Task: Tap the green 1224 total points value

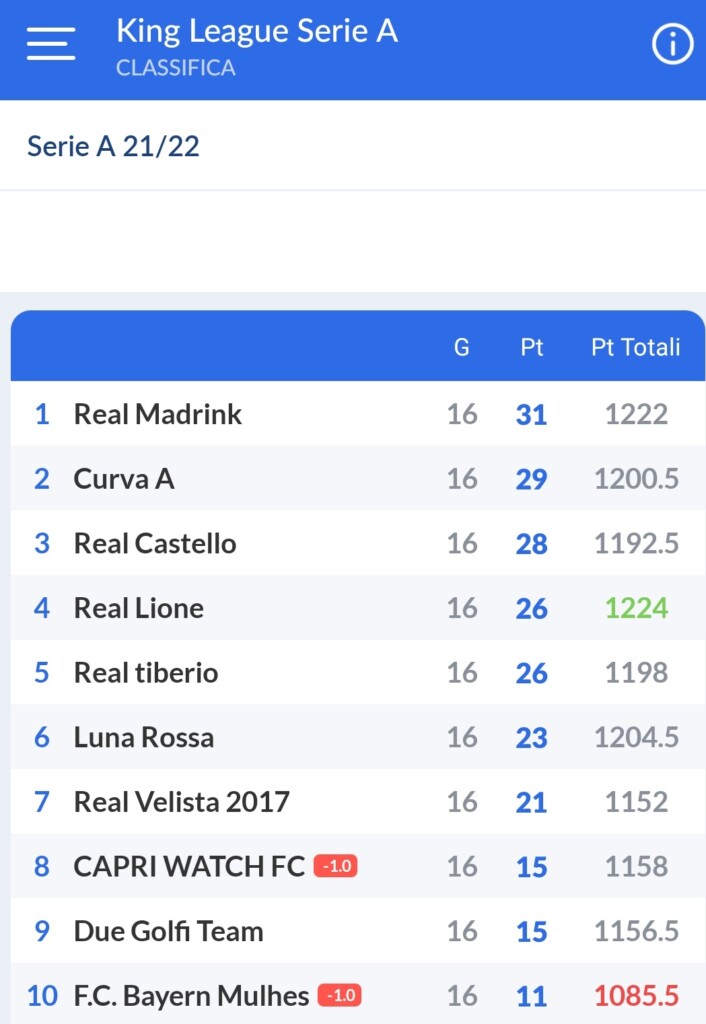Action: point(636,608)
